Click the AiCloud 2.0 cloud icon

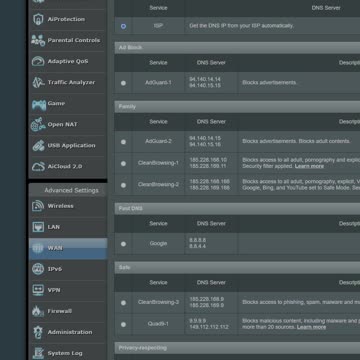tap(38, 167)
